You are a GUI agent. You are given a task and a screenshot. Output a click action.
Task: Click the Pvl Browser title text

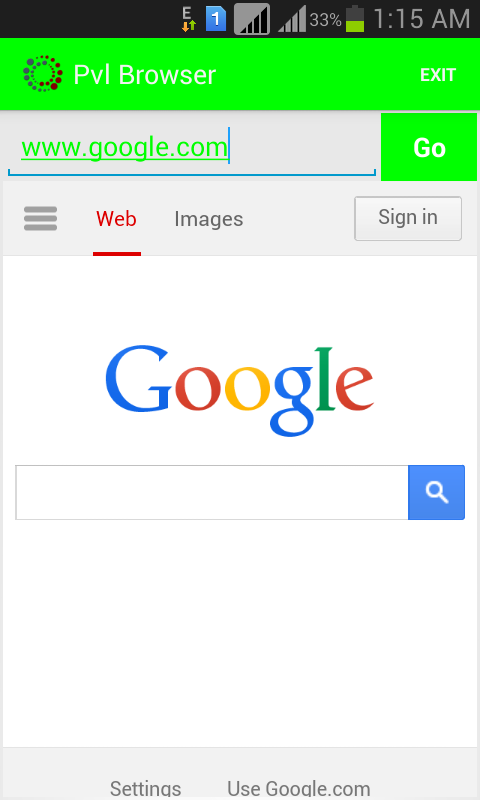click(x=144, y=75)
